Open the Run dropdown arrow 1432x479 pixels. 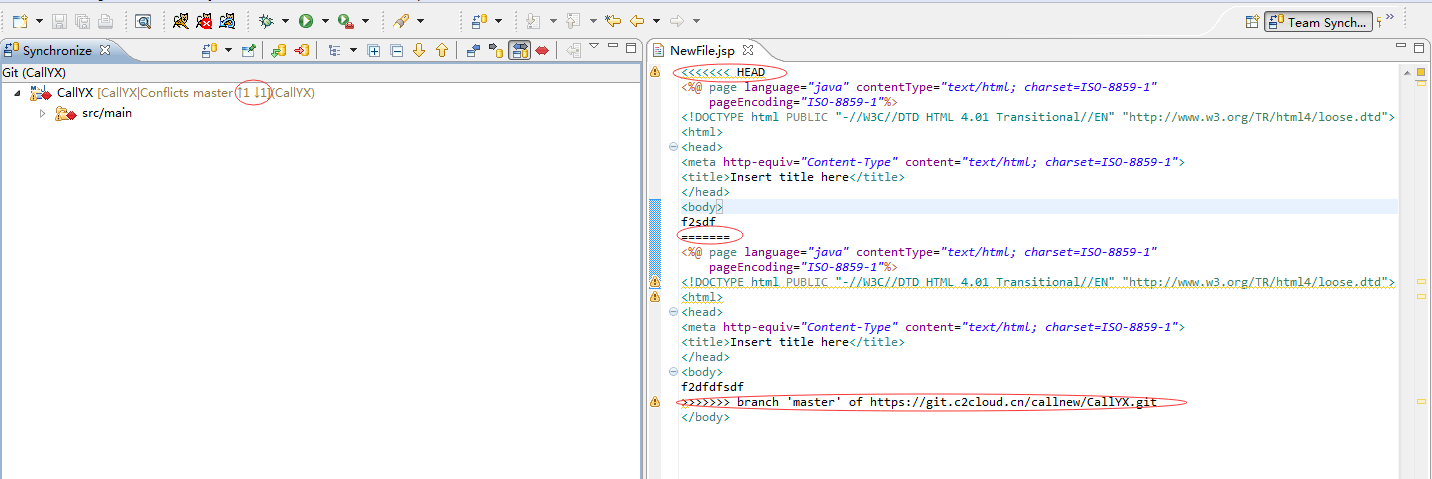[x=325, y=21]
